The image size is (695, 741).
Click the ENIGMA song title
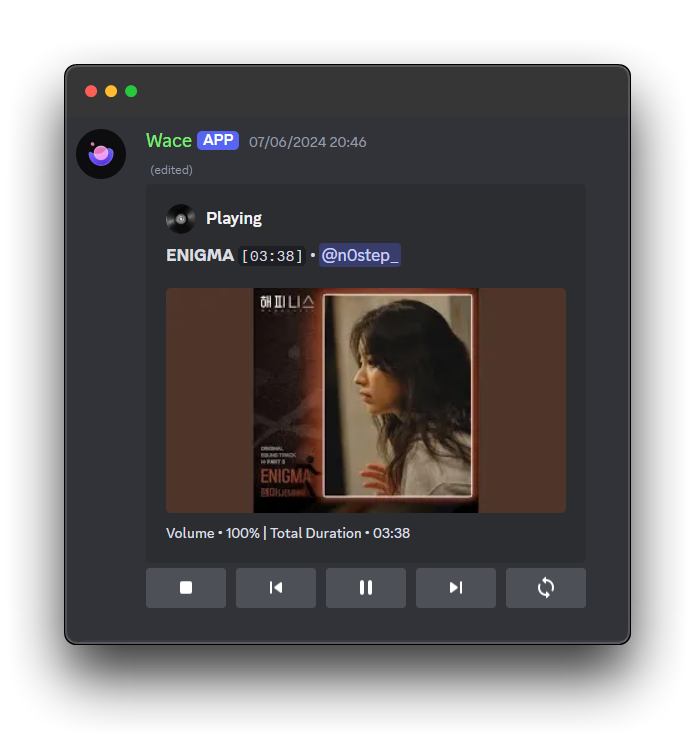(x=200, y=255)
